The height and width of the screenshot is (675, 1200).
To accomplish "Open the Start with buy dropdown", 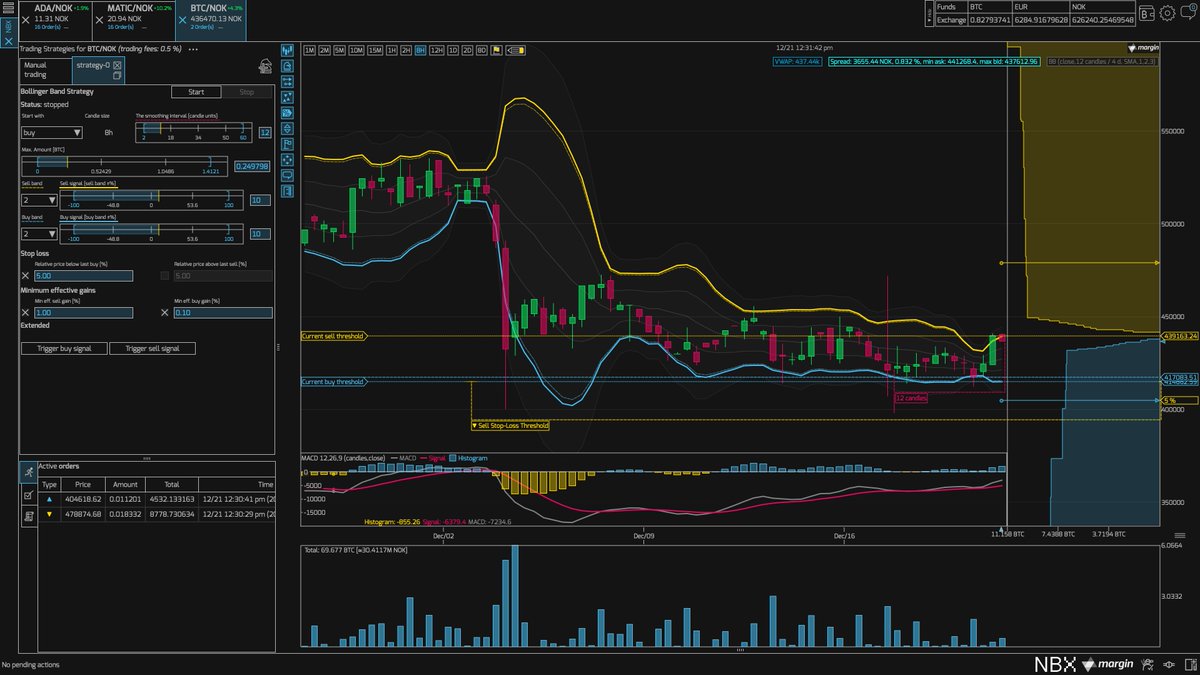I will tap(52, 132).
